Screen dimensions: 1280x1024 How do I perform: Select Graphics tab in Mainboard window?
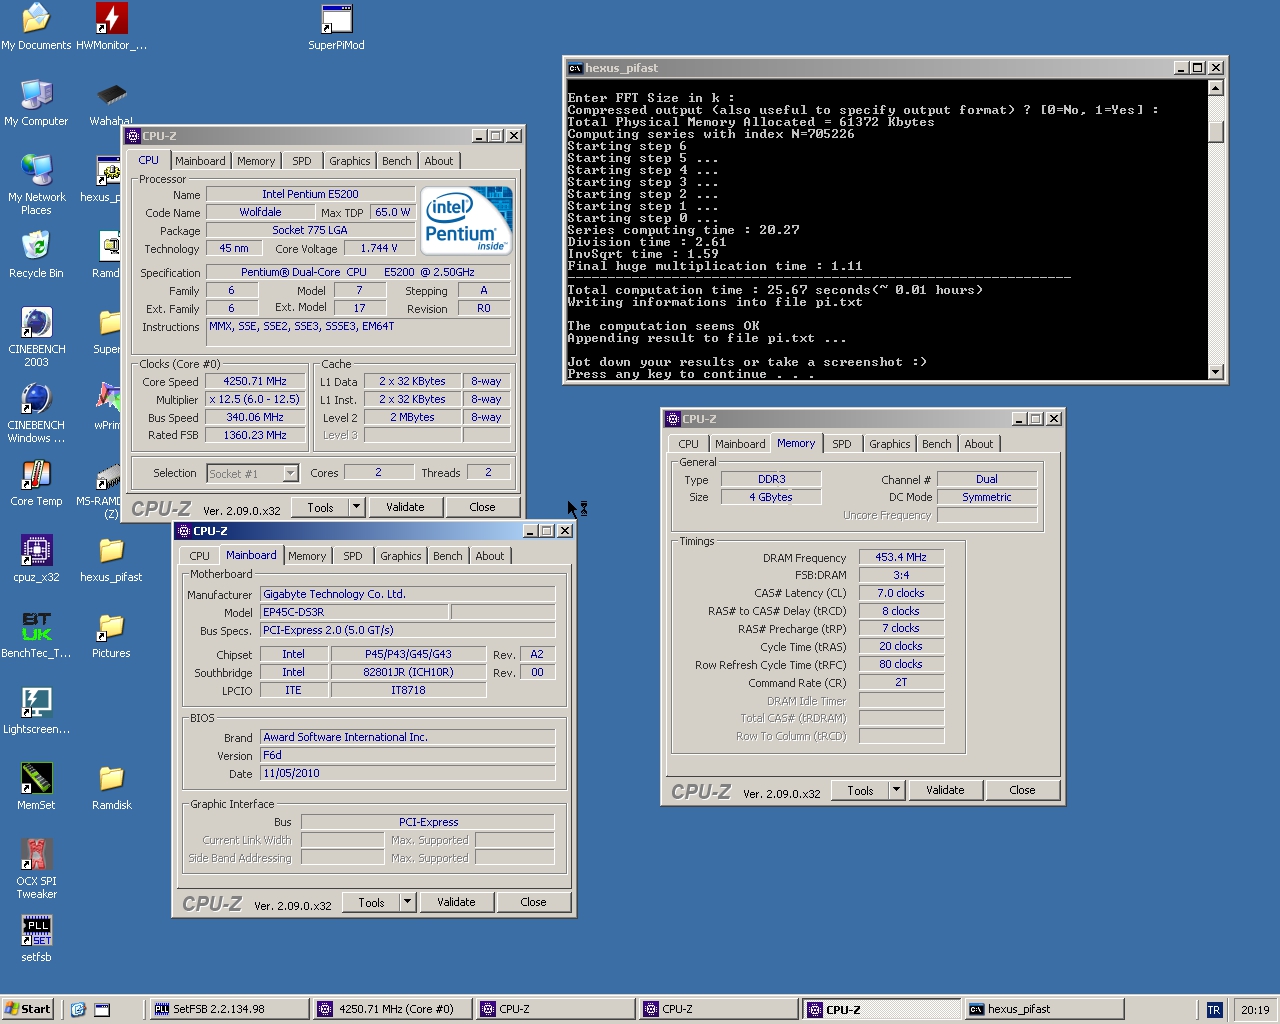click(400, 556)
